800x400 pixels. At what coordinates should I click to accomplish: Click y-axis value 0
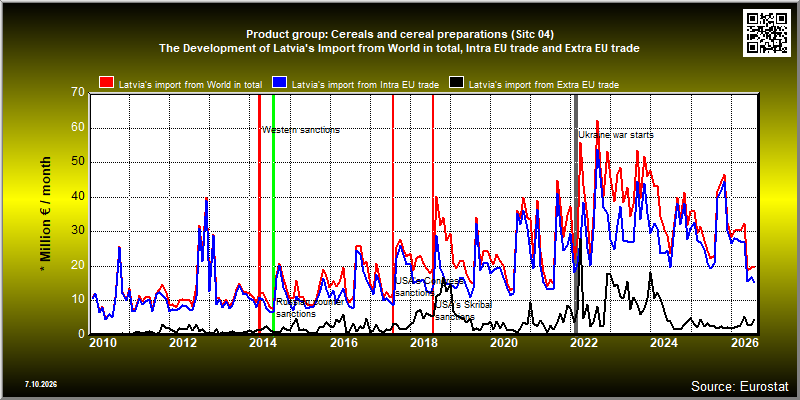[81, 334]
